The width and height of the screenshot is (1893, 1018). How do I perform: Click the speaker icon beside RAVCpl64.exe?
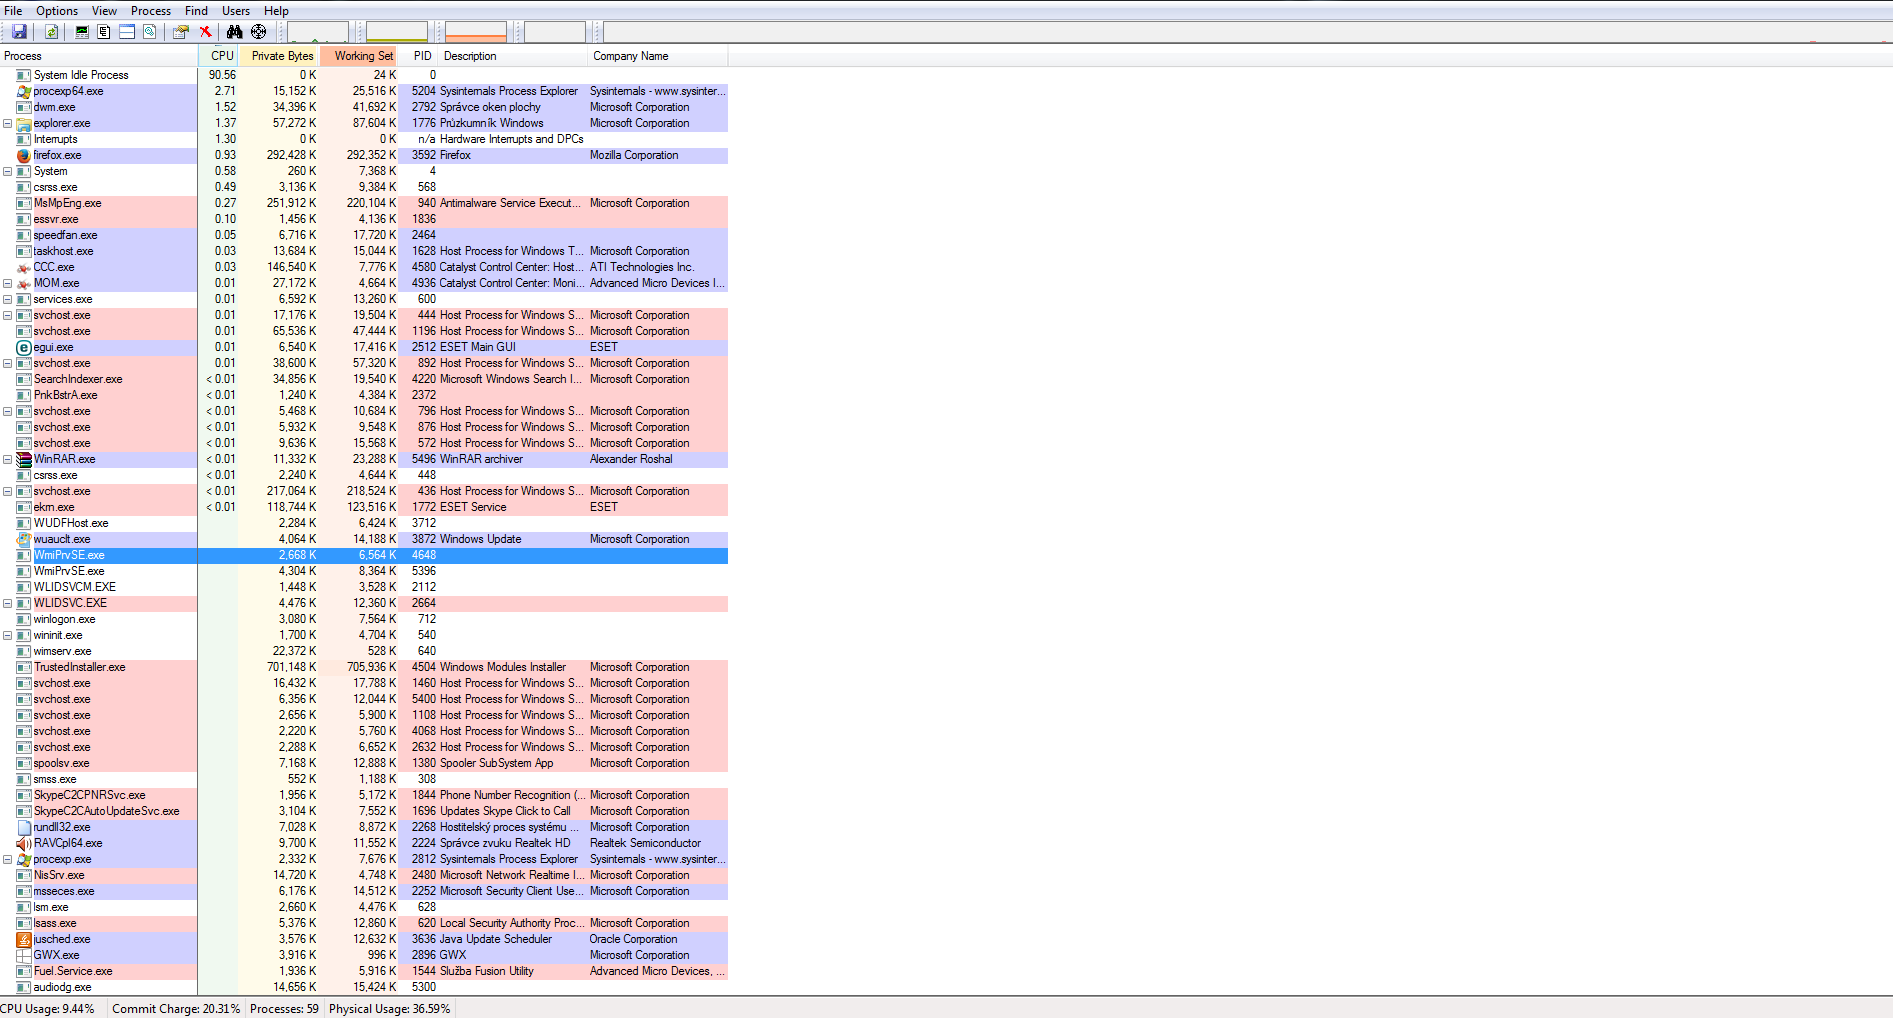coord(24,843)
